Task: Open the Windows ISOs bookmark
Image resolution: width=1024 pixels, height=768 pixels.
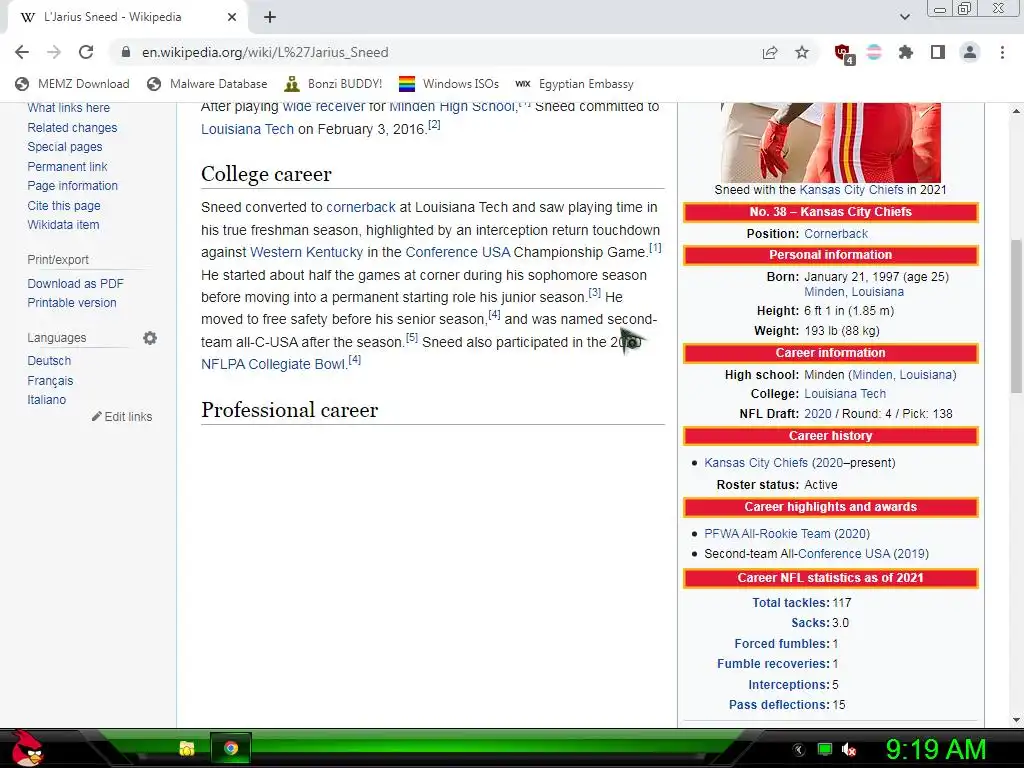Action: (x=449, y=84)
